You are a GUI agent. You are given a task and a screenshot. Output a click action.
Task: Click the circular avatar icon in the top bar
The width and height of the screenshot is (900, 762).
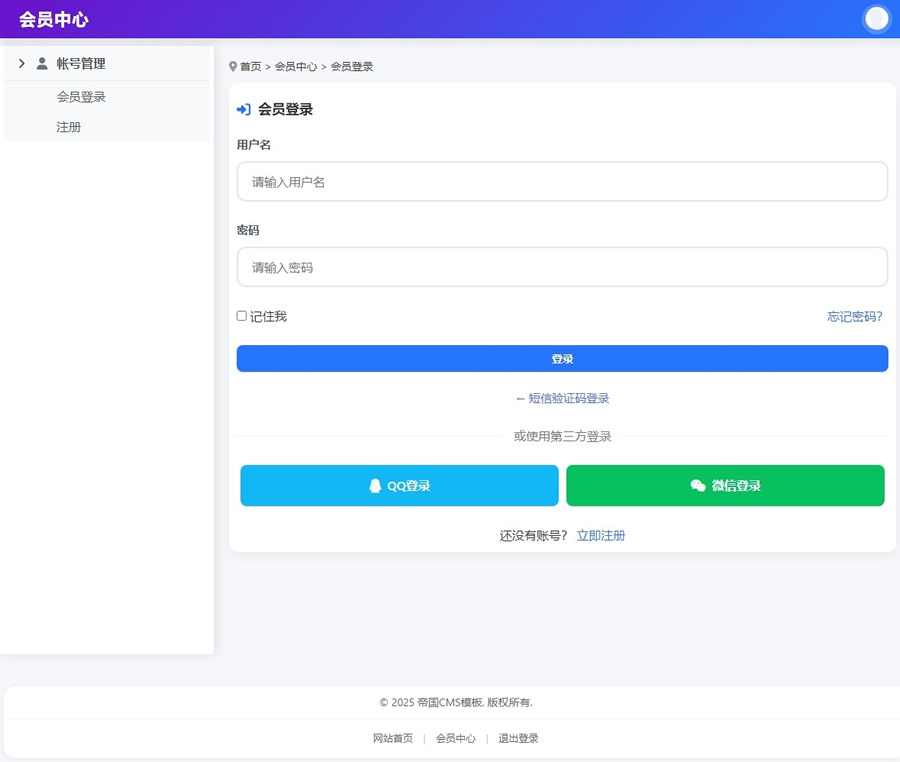[876, 19]
